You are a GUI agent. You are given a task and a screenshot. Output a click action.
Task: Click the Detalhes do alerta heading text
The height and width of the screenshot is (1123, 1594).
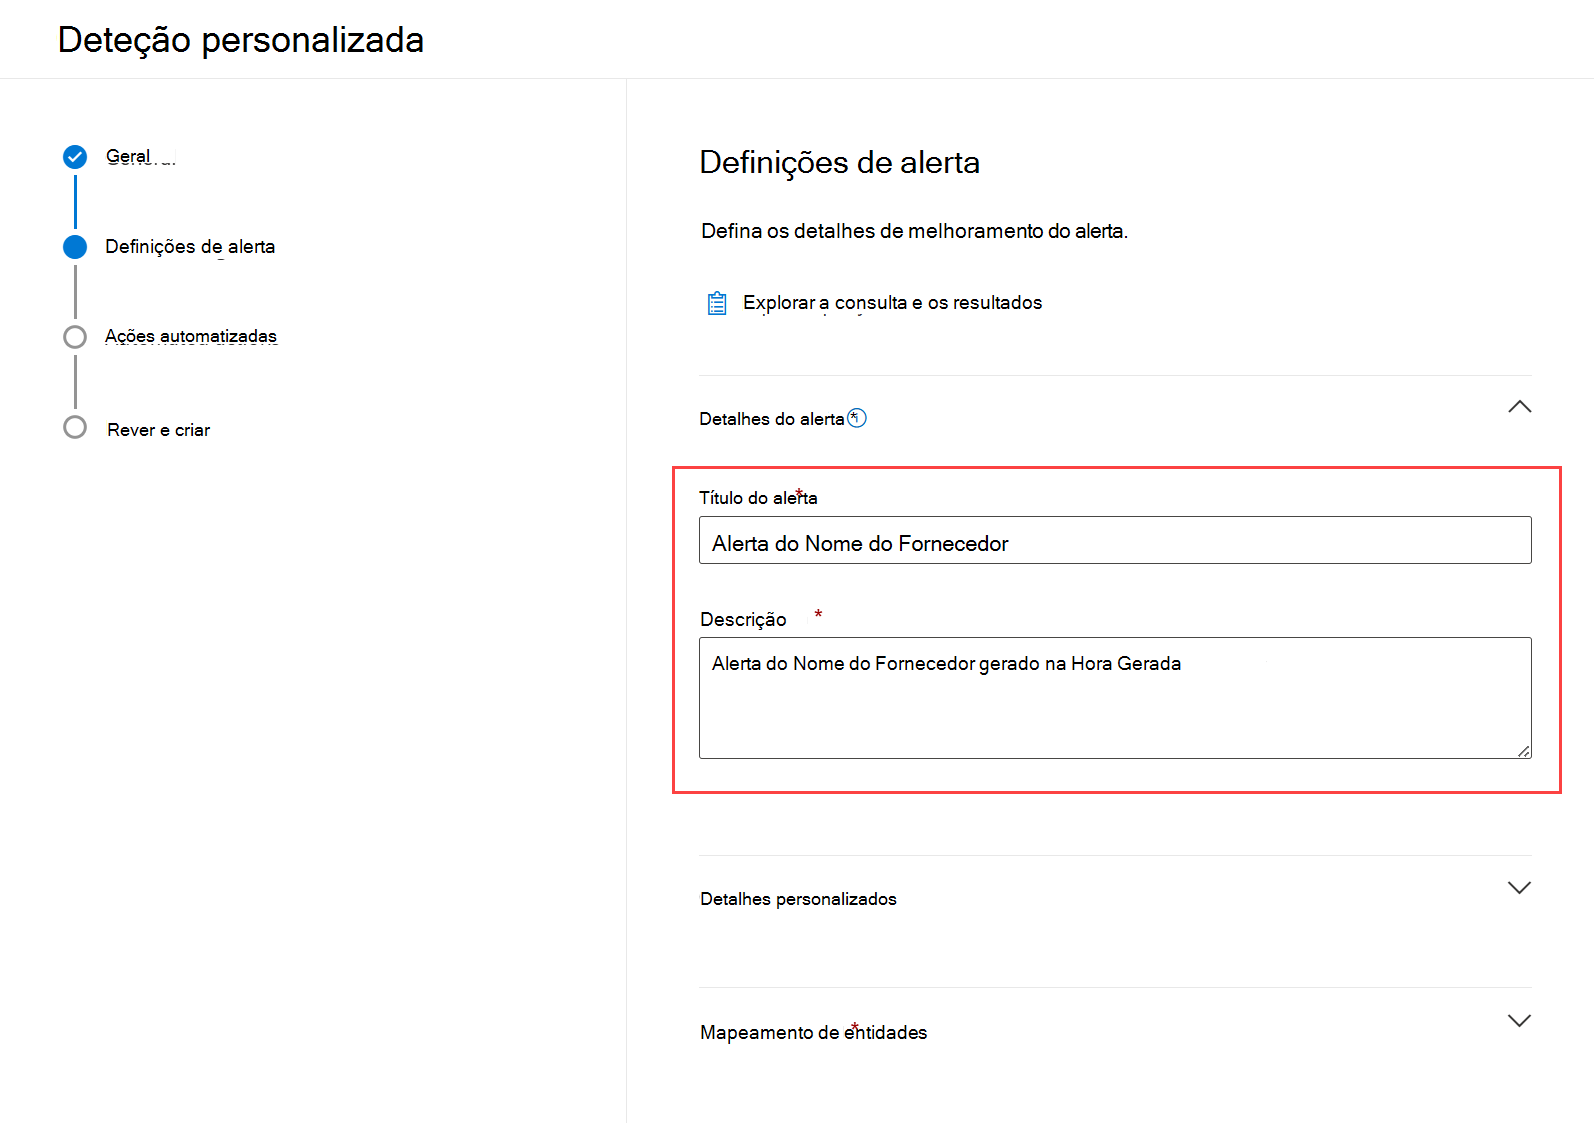(x=771, y=419)
